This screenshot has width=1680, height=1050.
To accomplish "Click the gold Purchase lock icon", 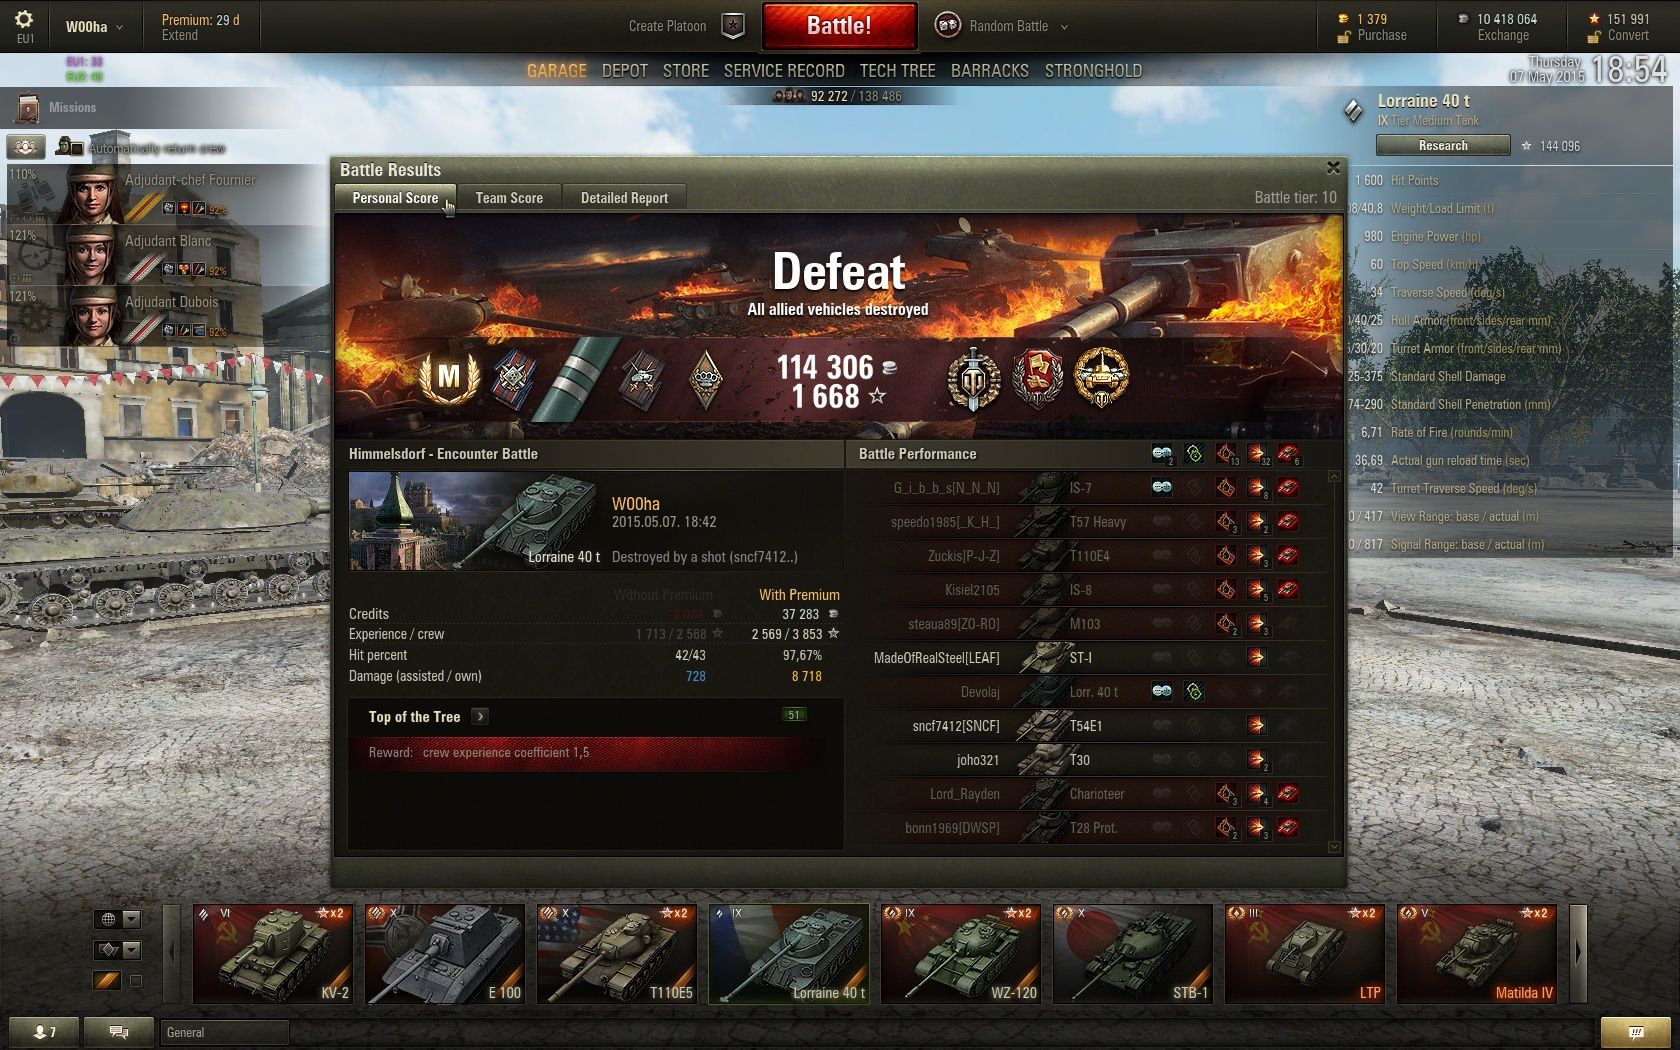I will (x=1344, y=37).
